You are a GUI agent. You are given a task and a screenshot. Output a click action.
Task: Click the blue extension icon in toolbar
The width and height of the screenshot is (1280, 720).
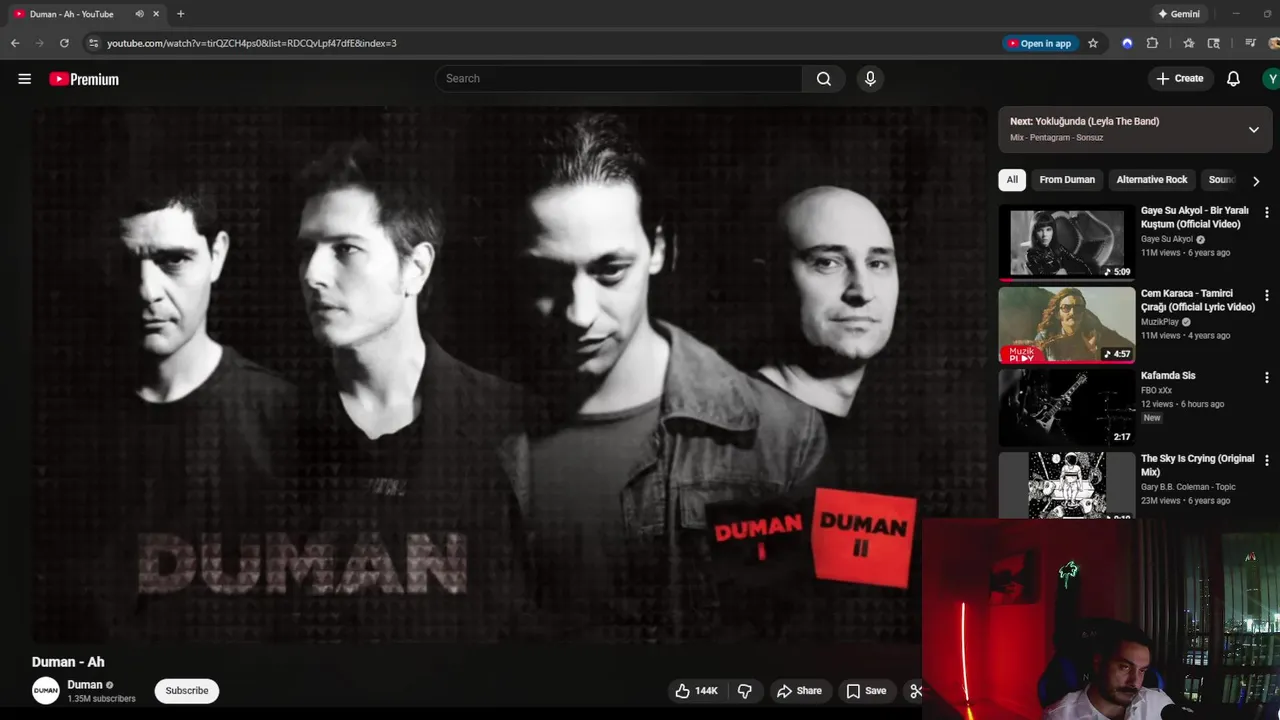[1127, 43]
